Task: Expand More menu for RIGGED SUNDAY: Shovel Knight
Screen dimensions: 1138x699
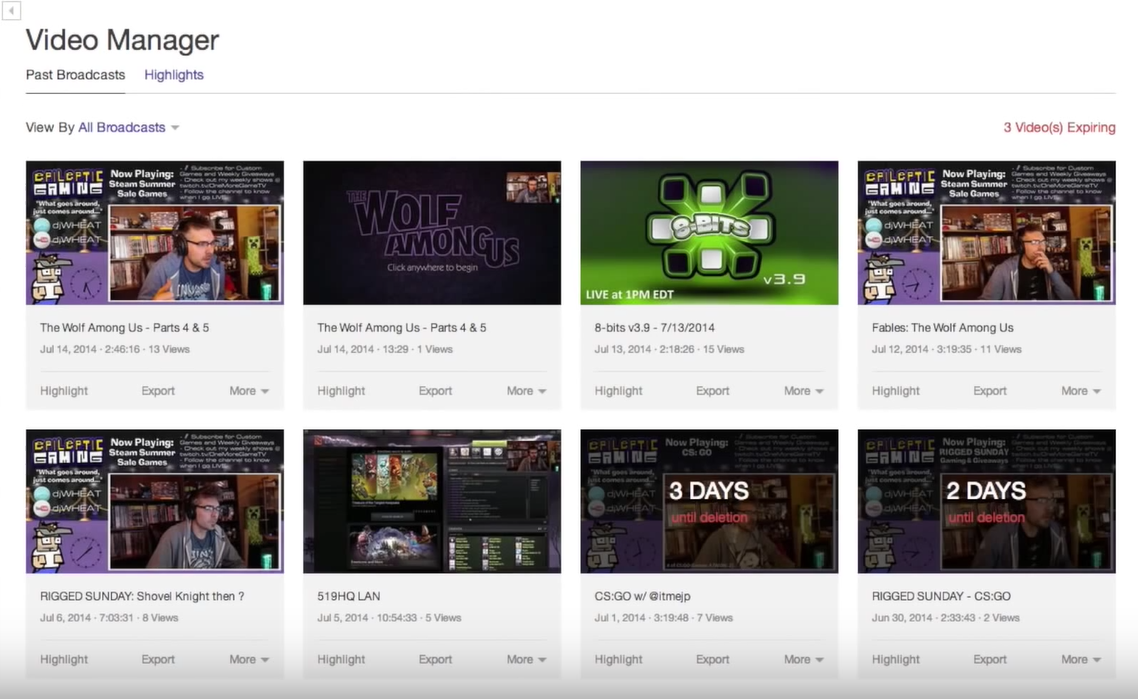Action: tap(249, 659)
